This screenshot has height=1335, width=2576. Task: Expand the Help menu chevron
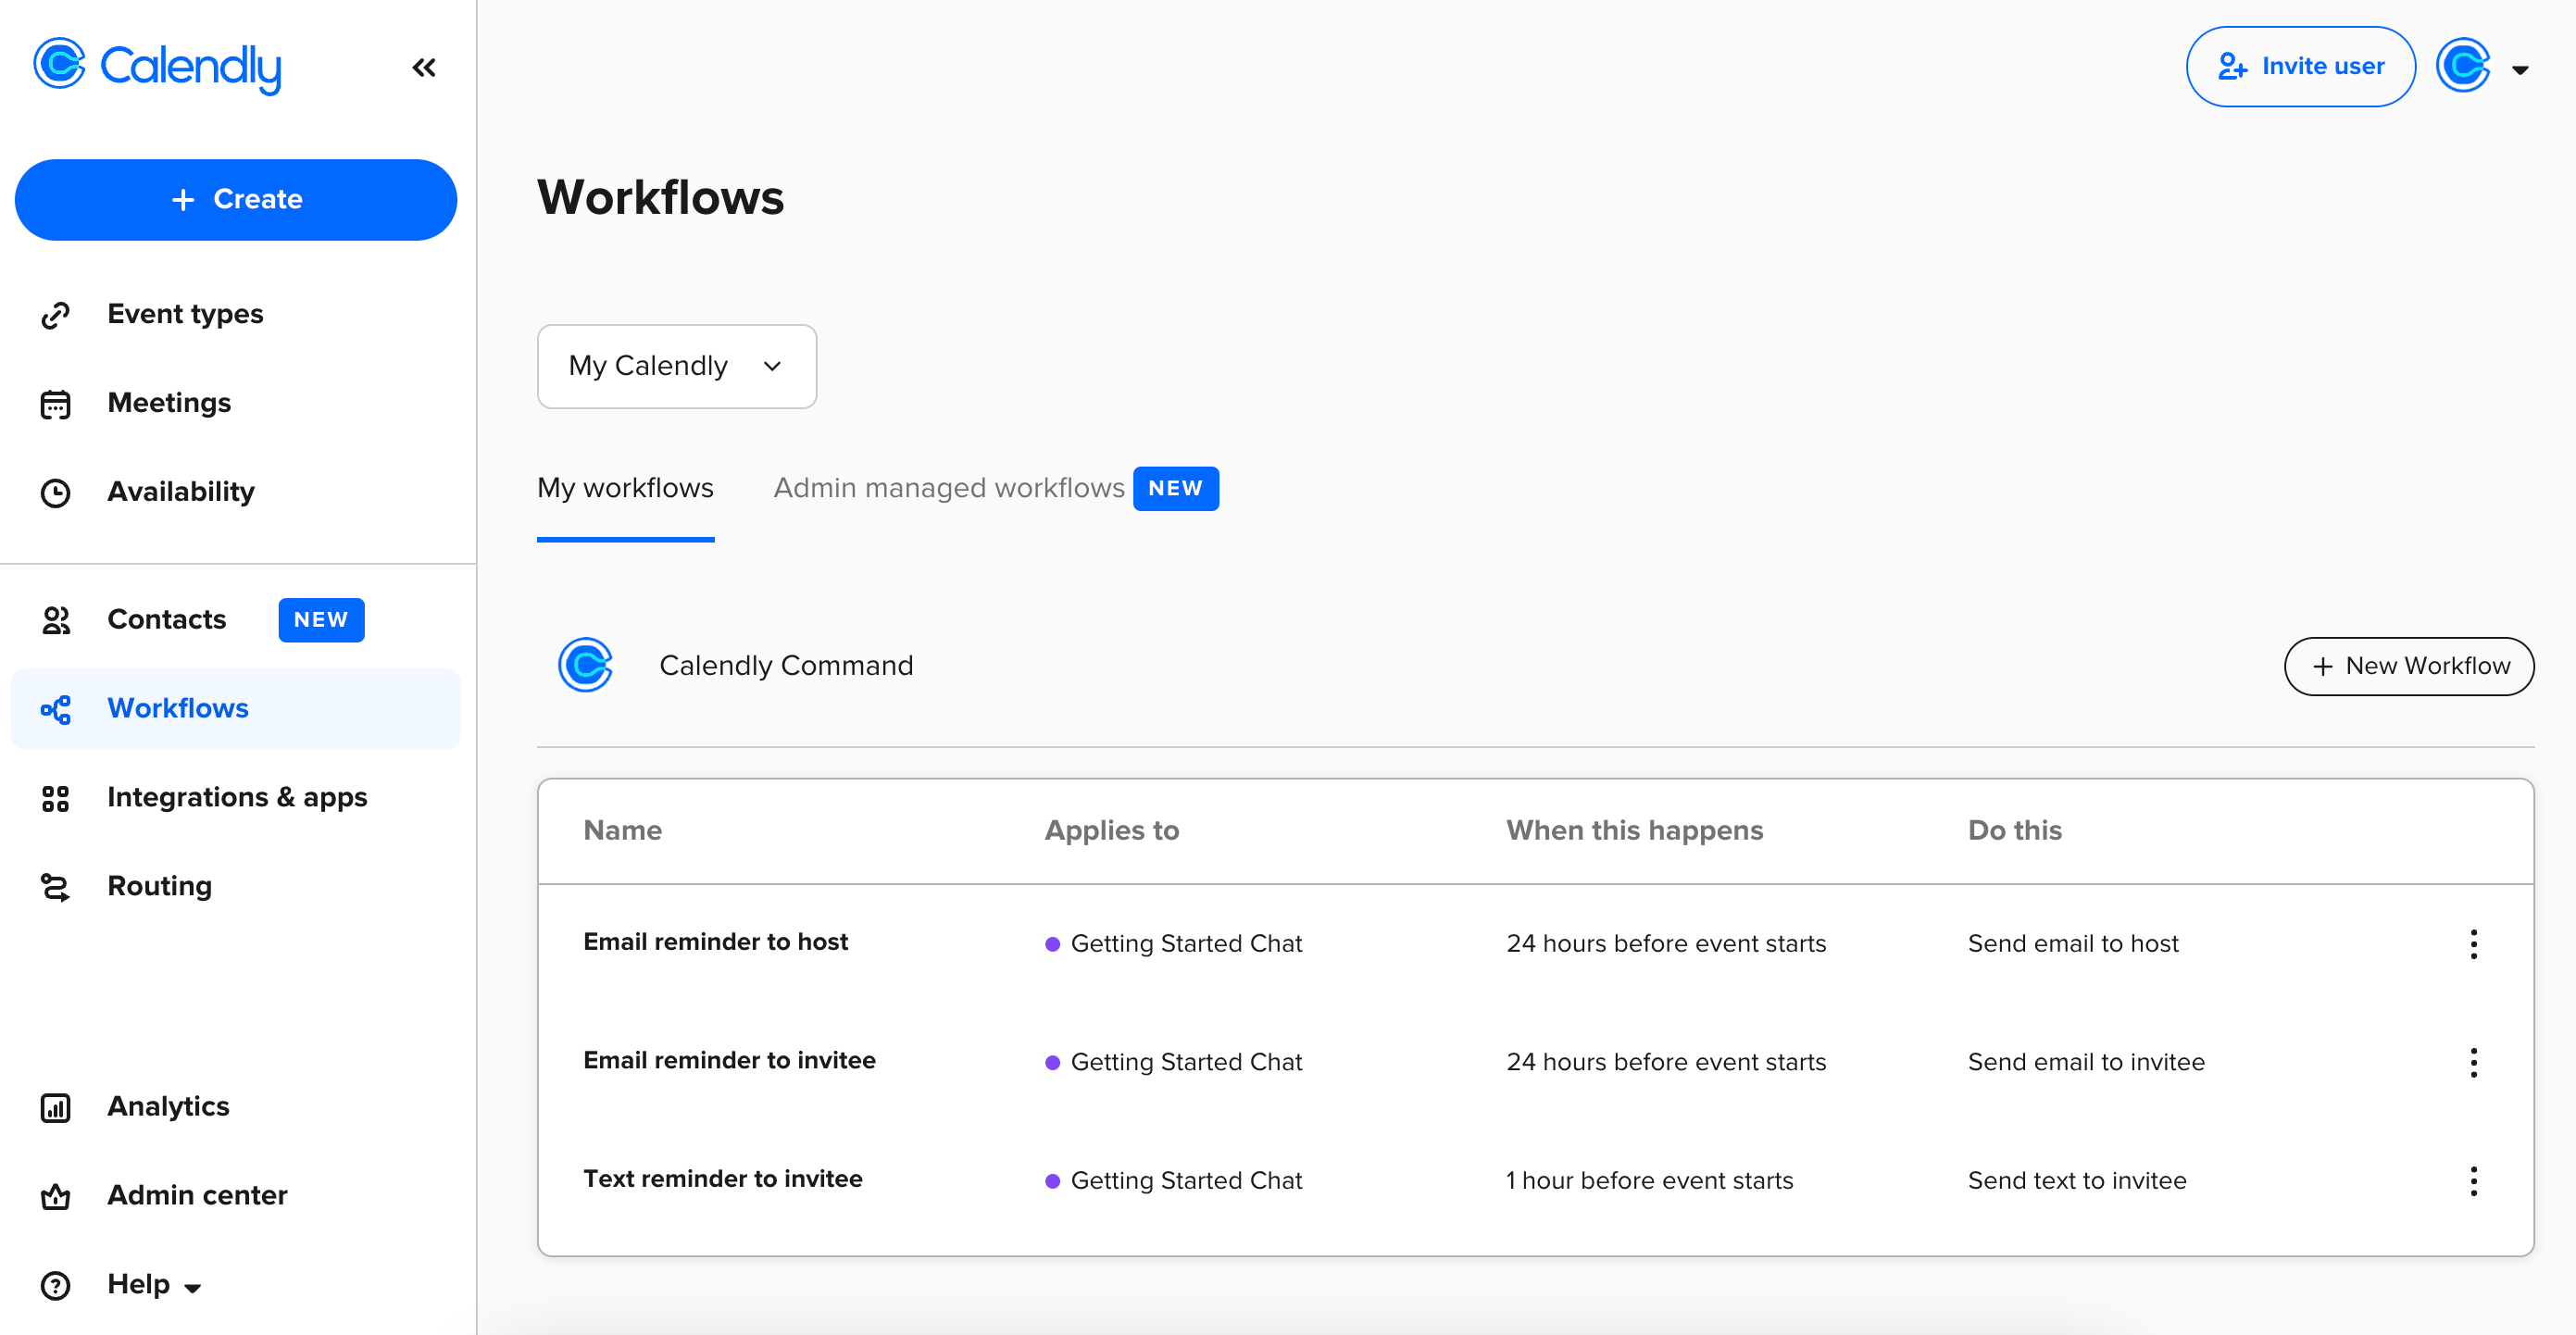pos(192,1288)
